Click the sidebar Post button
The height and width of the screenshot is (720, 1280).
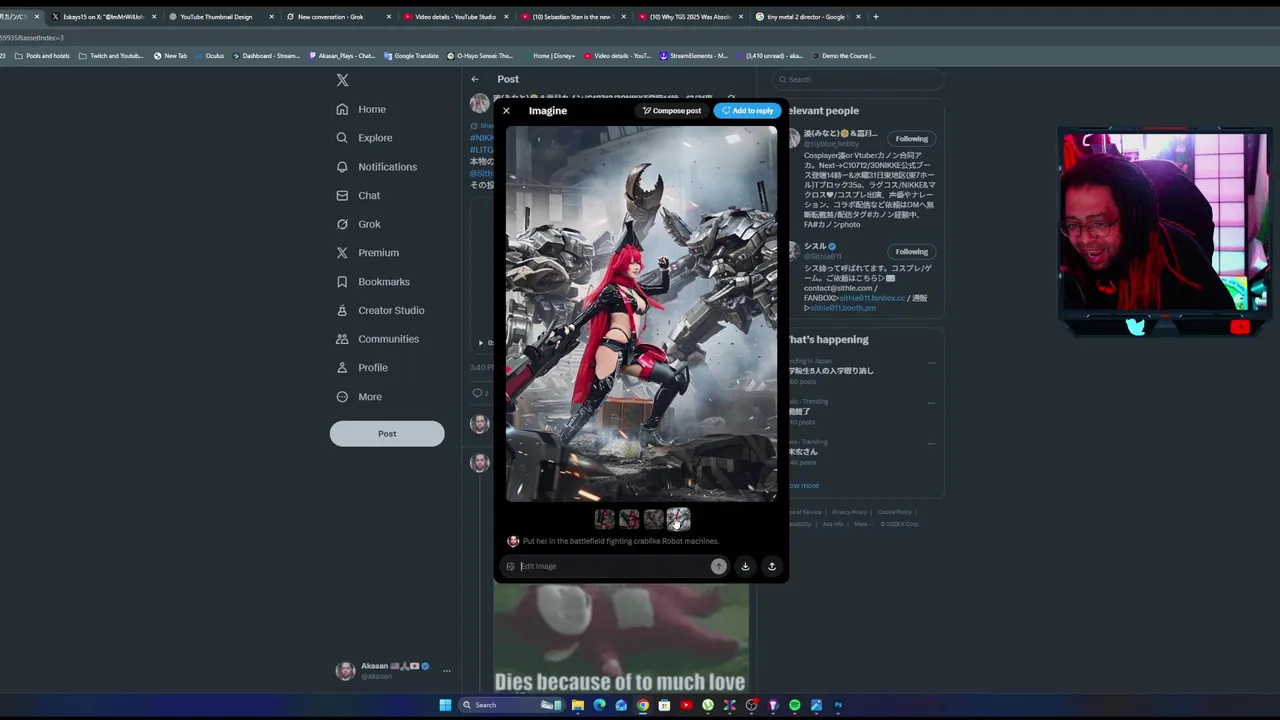pyautogui.click(x=387, y=434)
